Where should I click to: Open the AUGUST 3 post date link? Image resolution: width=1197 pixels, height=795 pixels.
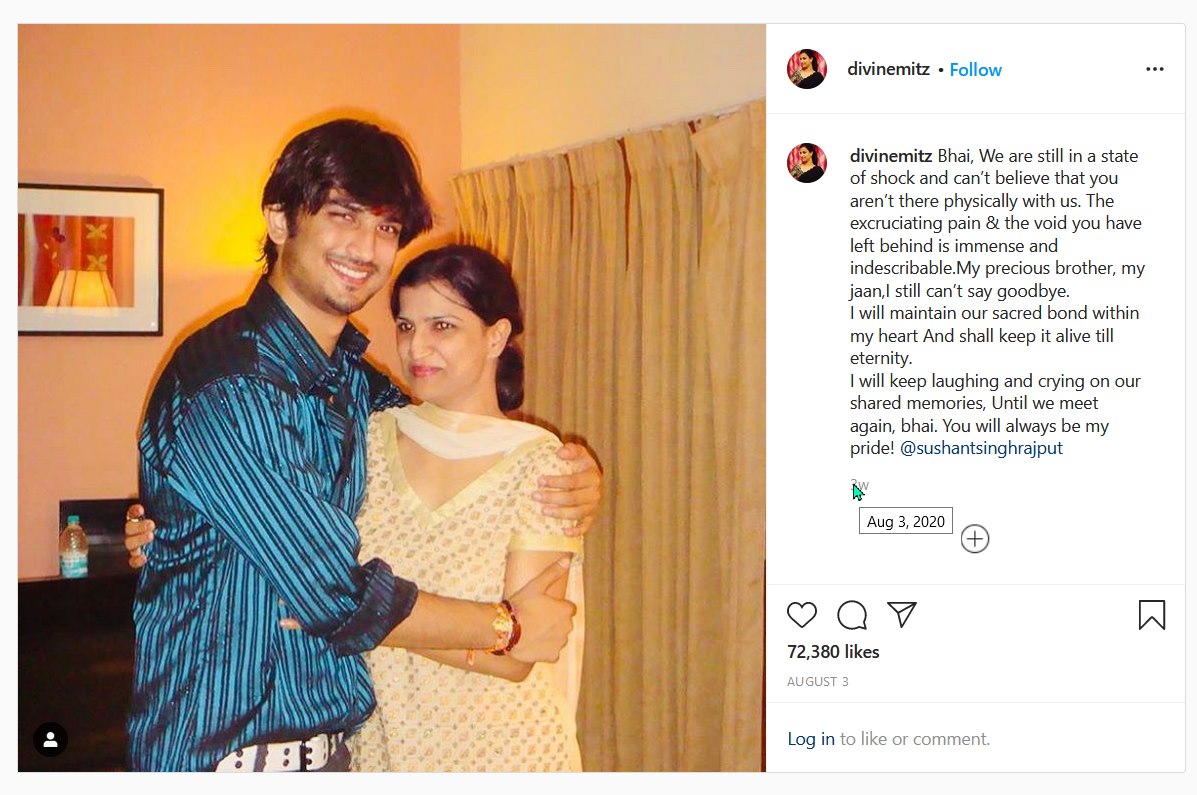pos(818,681)
